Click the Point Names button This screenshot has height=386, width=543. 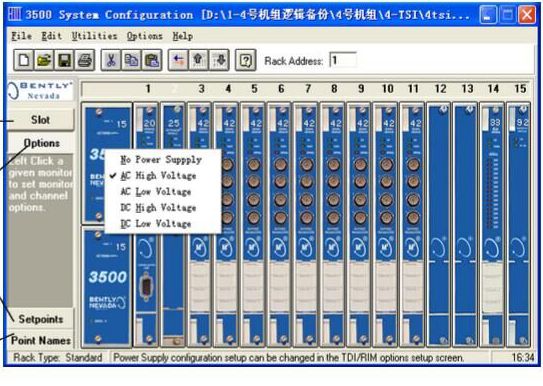tap(40, 340)
